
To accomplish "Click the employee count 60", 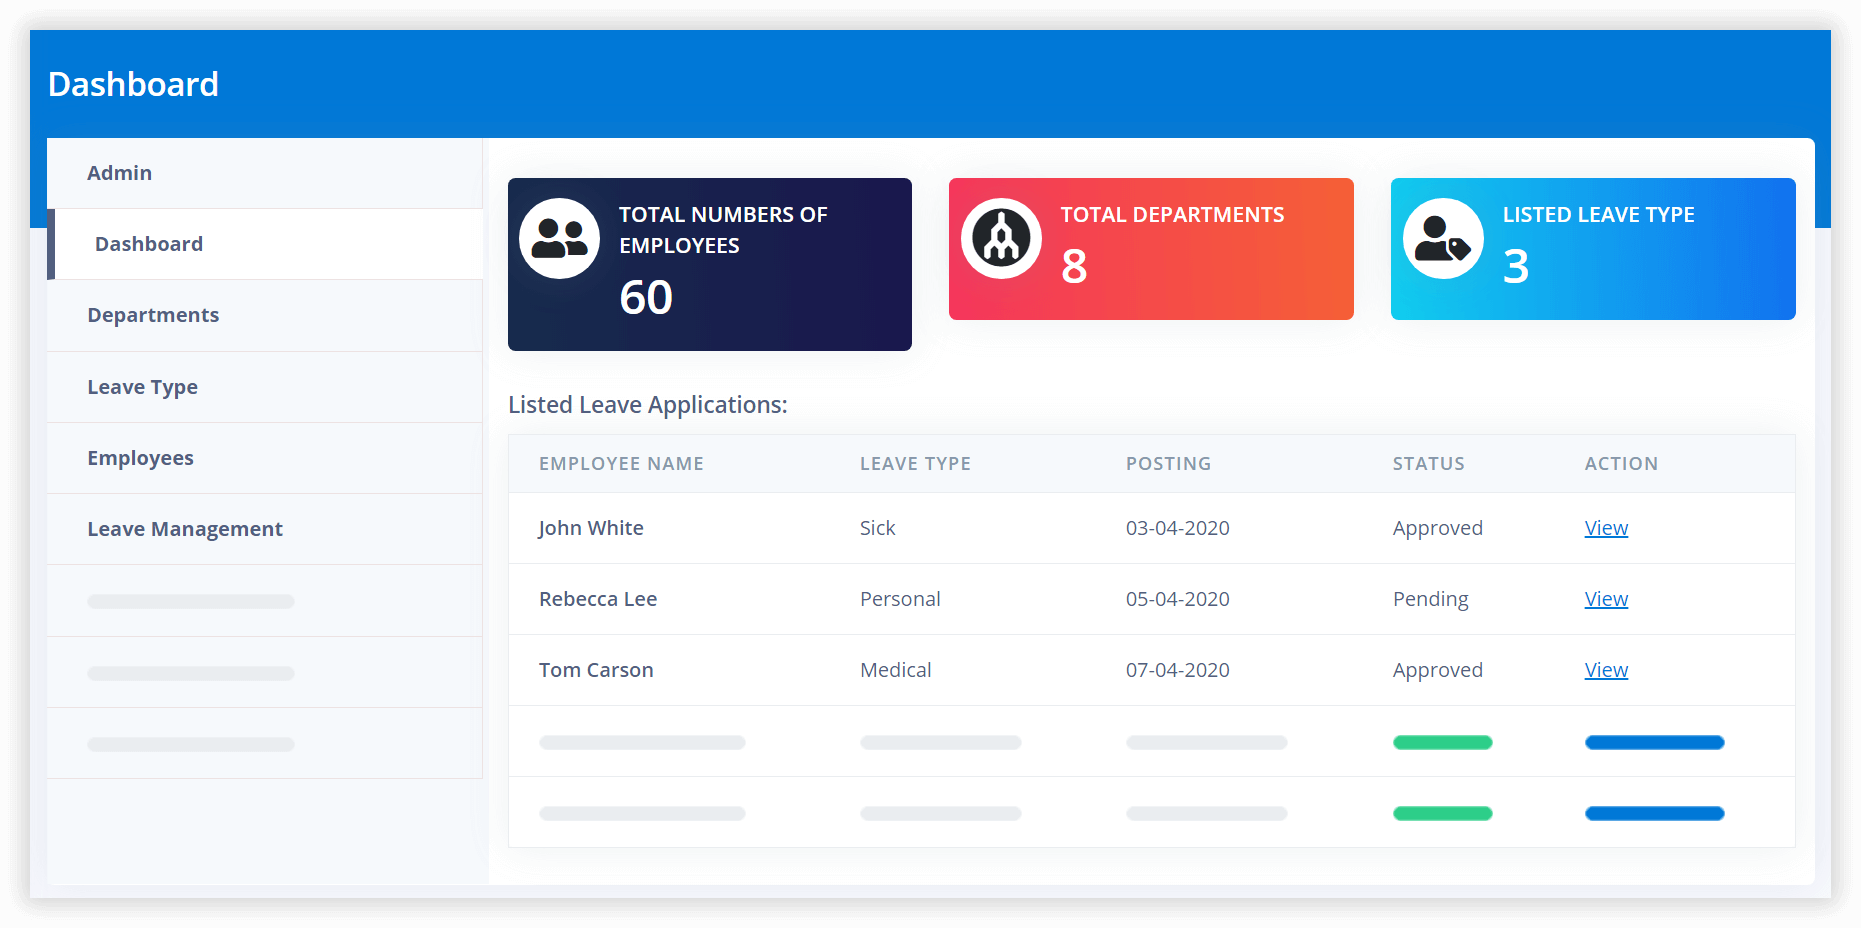I will [646, 298].
